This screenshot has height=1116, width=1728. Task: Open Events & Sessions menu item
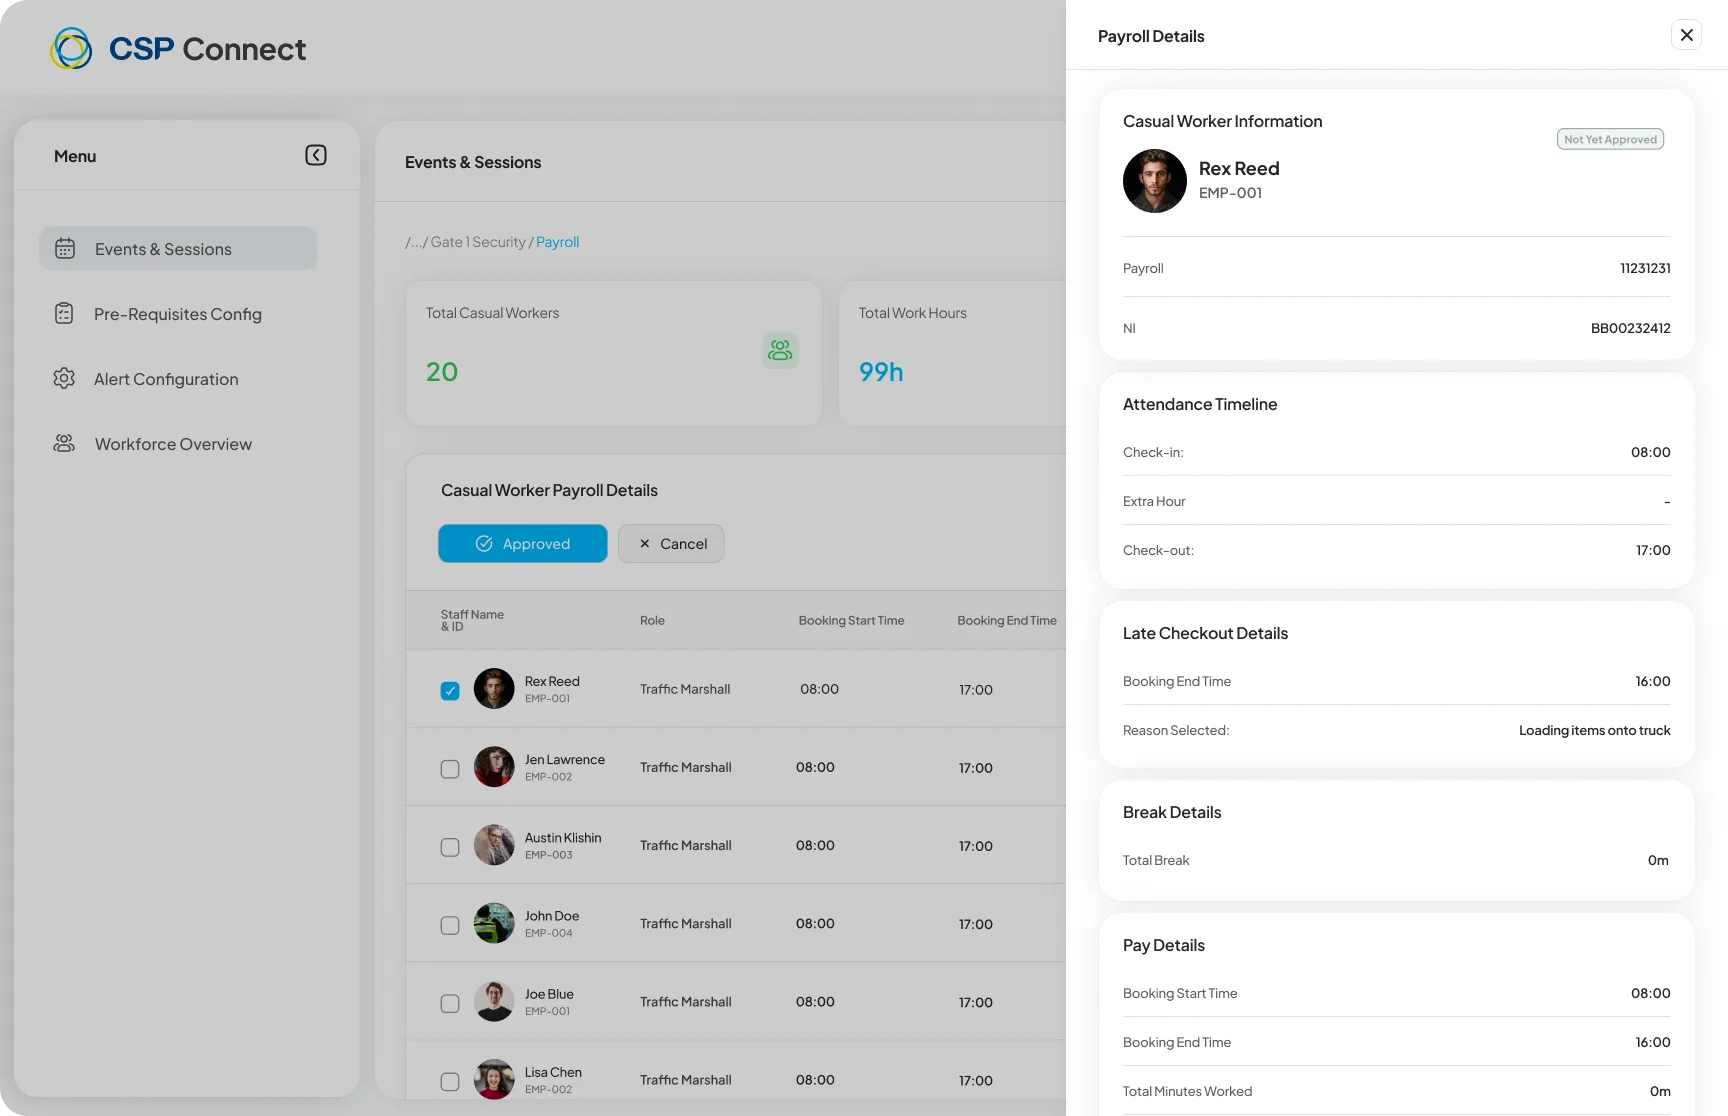click(178, 248)
